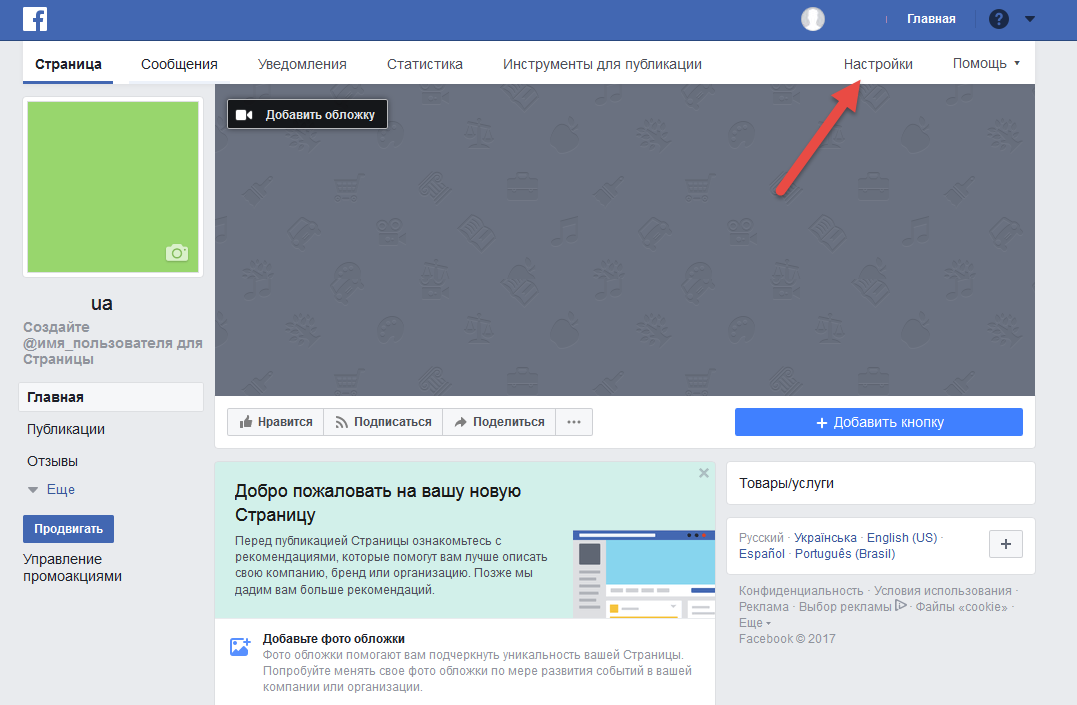Open the Помощь dropdown menu
This screenshot has width=1077, height=705.
986,63
